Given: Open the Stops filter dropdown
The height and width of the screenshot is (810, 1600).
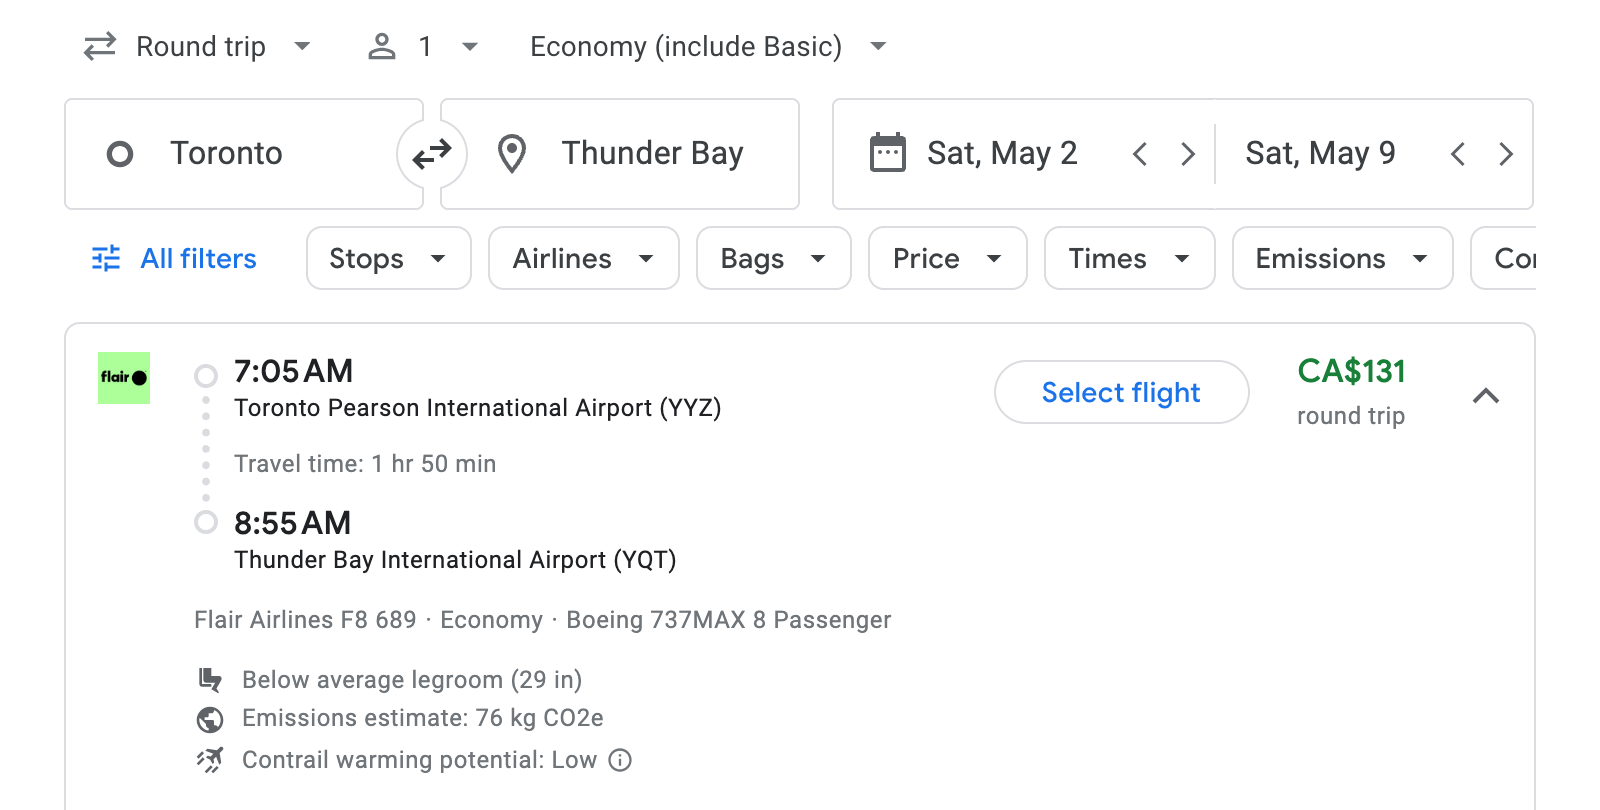Looking at the screenshot, I should click(388, 258).
